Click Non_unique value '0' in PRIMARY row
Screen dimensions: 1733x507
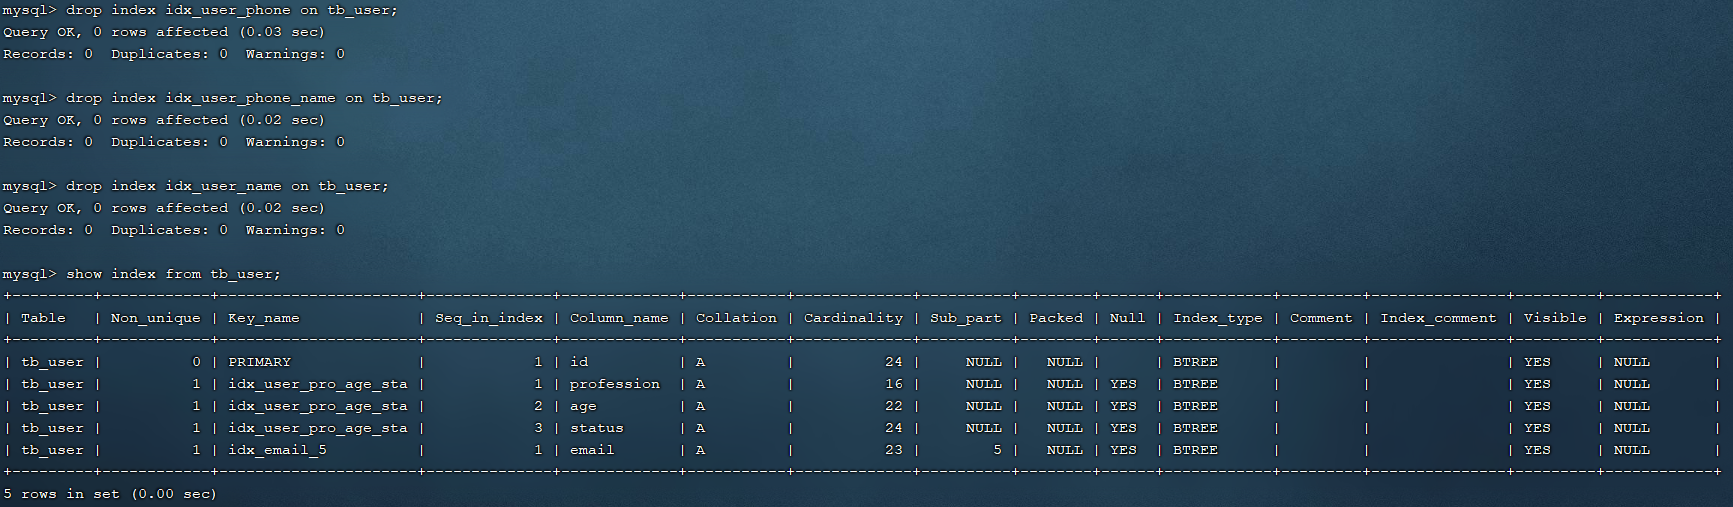(196, 362)
